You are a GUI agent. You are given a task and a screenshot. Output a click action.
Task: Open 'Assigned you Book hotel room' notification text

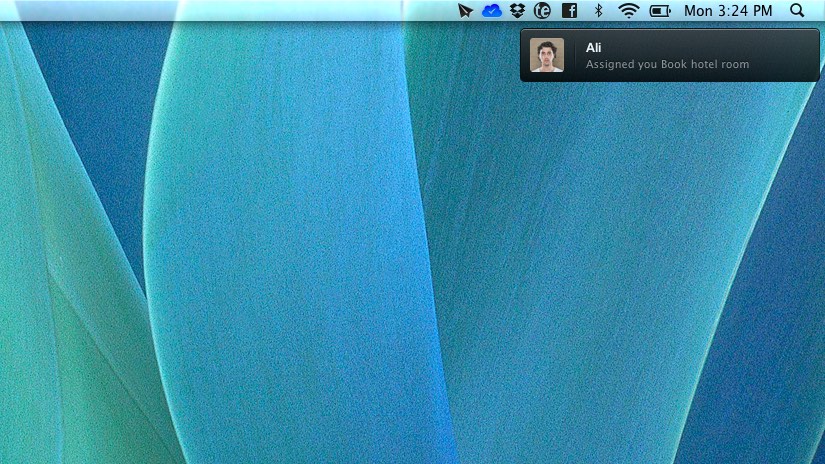[667, 64]
